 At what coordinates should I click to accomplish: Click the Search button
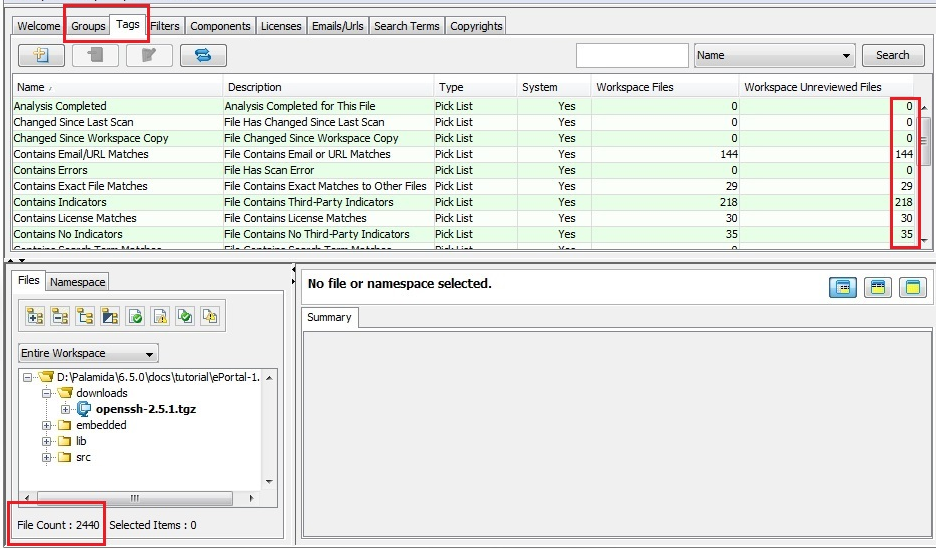(x=892, y=55)
